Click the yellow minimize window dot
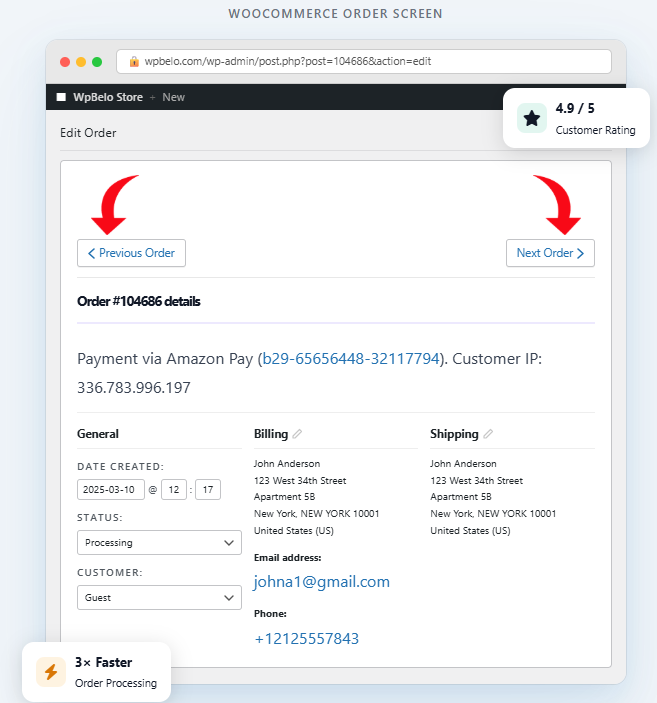Viewport: 657px width, 703px height. tap(81, 61)
